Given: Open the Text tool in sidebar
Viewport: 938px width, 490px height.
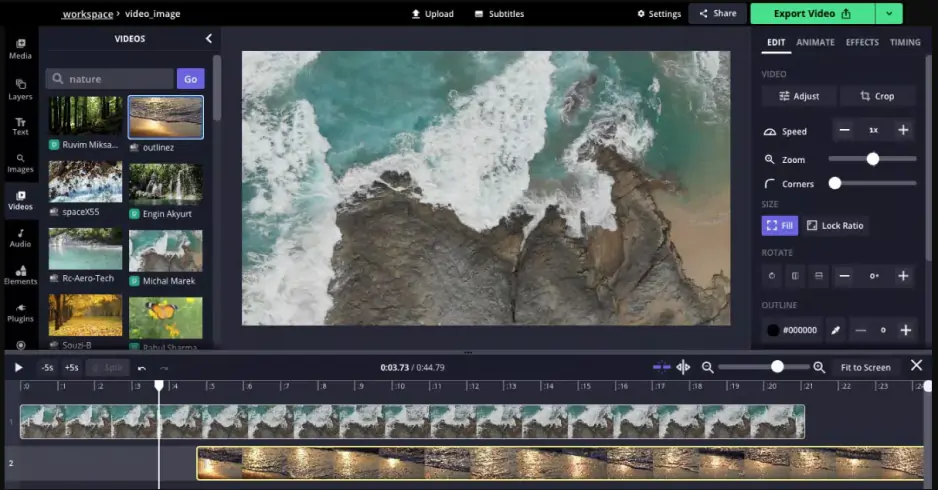Looking at the screenshot, I should point(20,125).
